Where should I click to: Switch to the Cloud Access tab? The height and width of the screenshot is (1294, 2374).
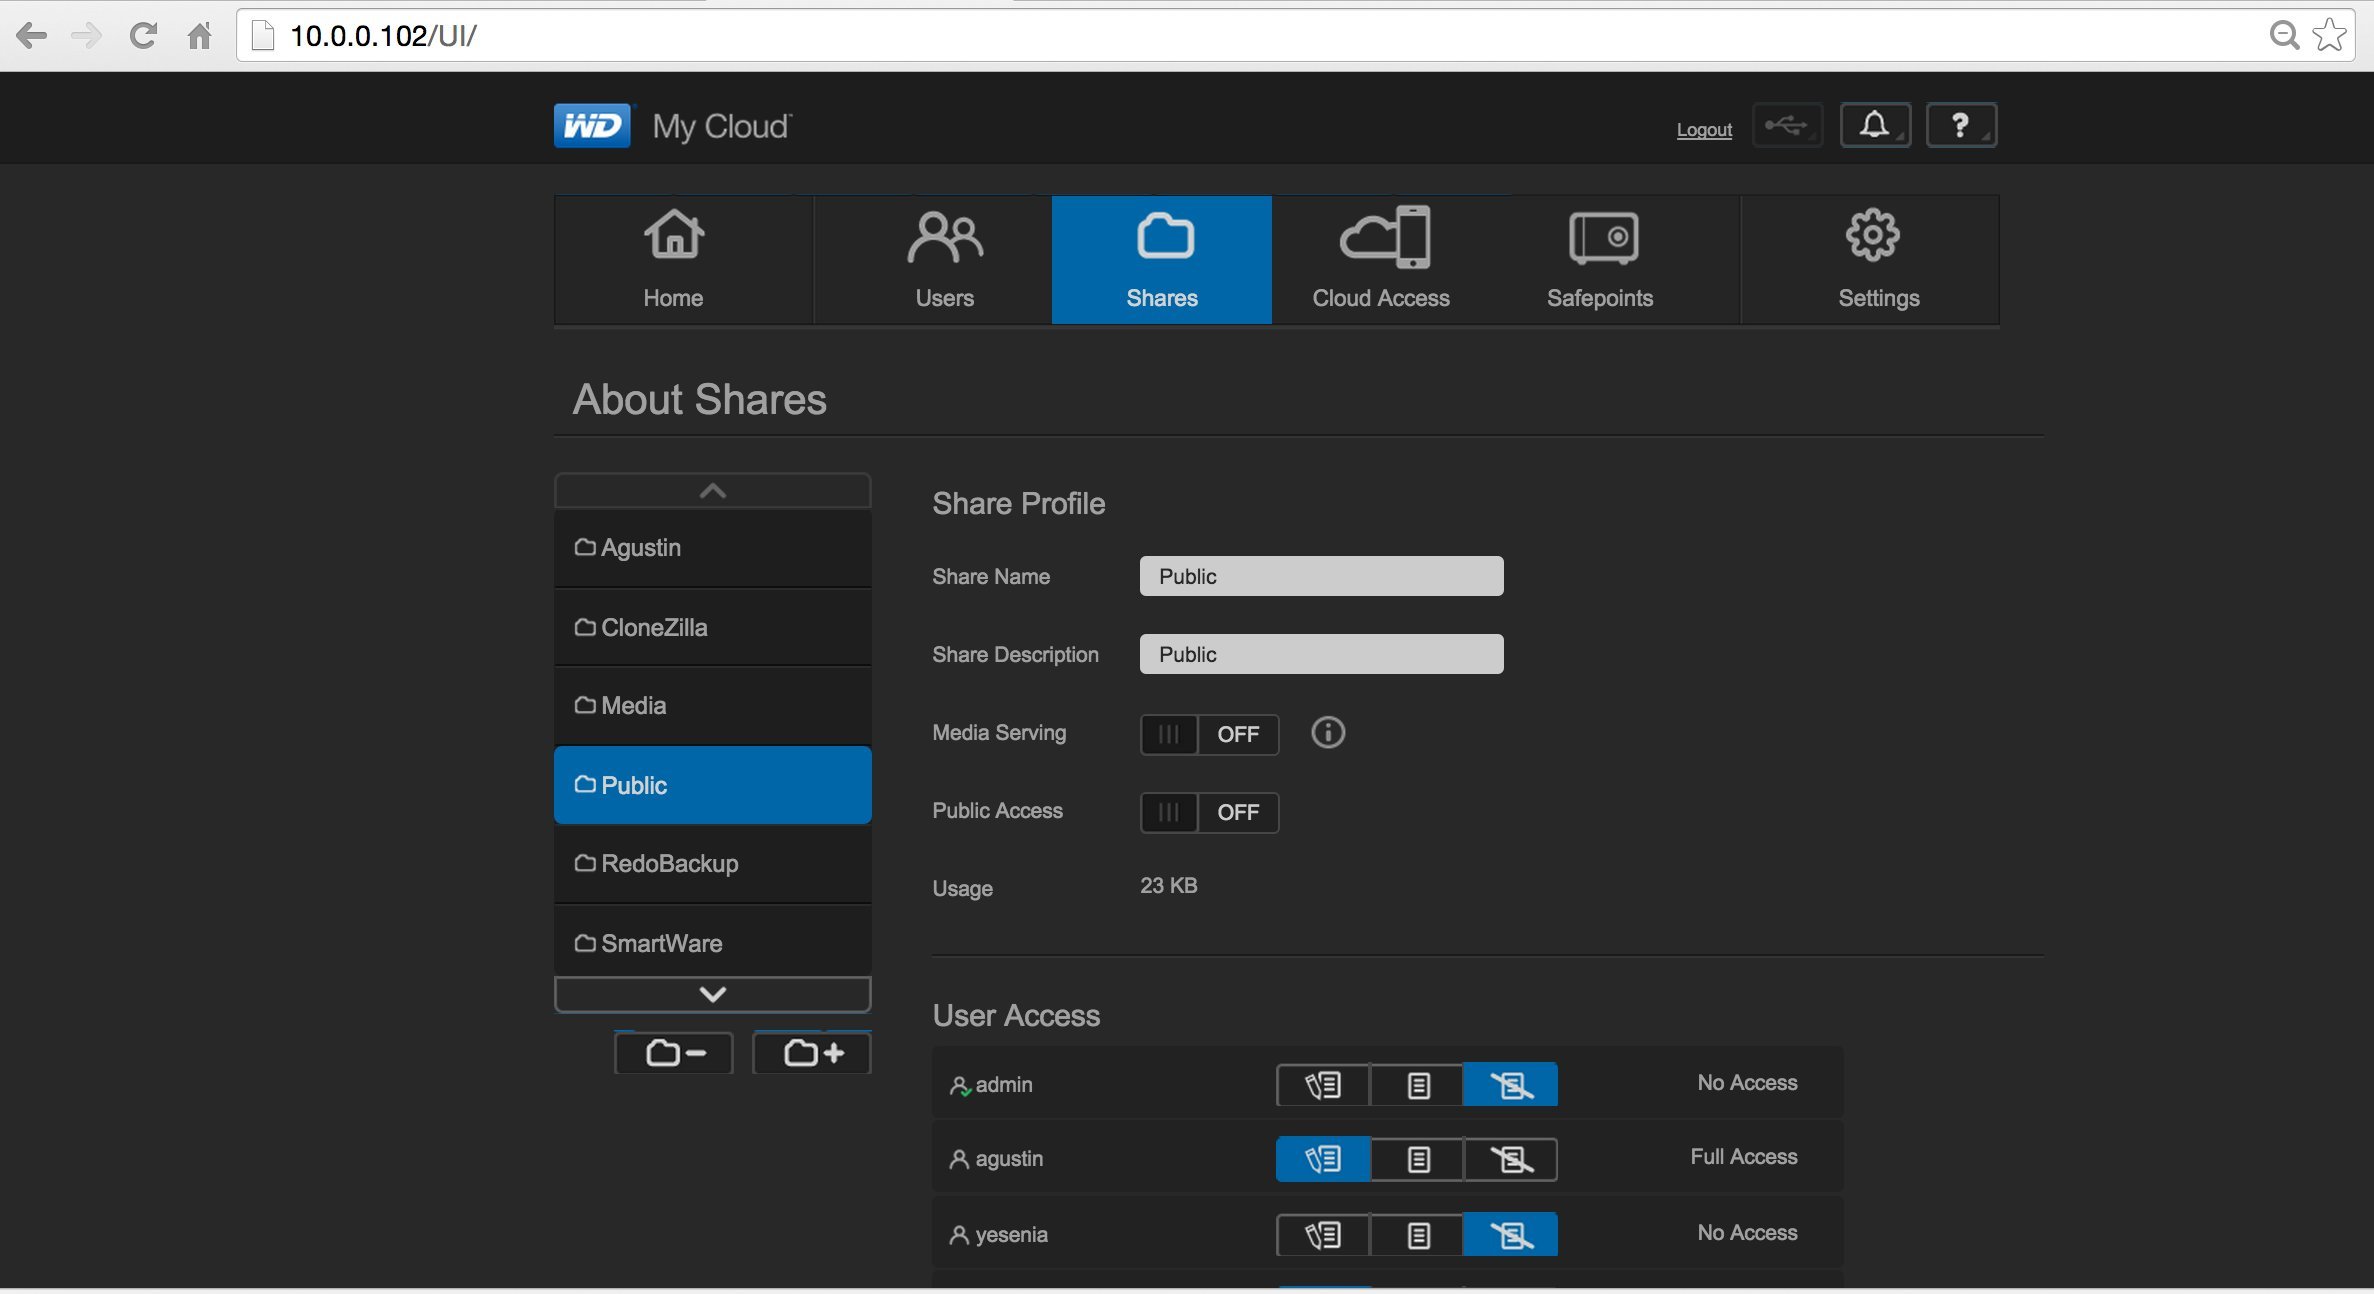(1380, 260)
